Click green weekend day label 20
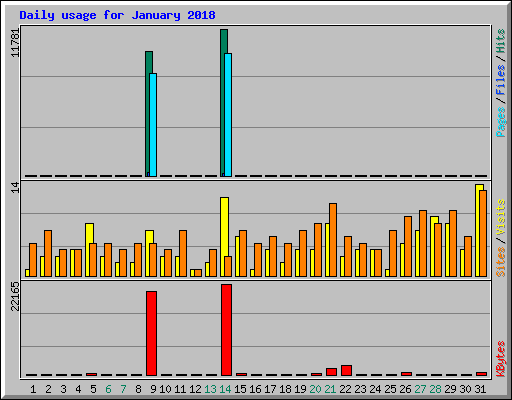 pos(315,389)
